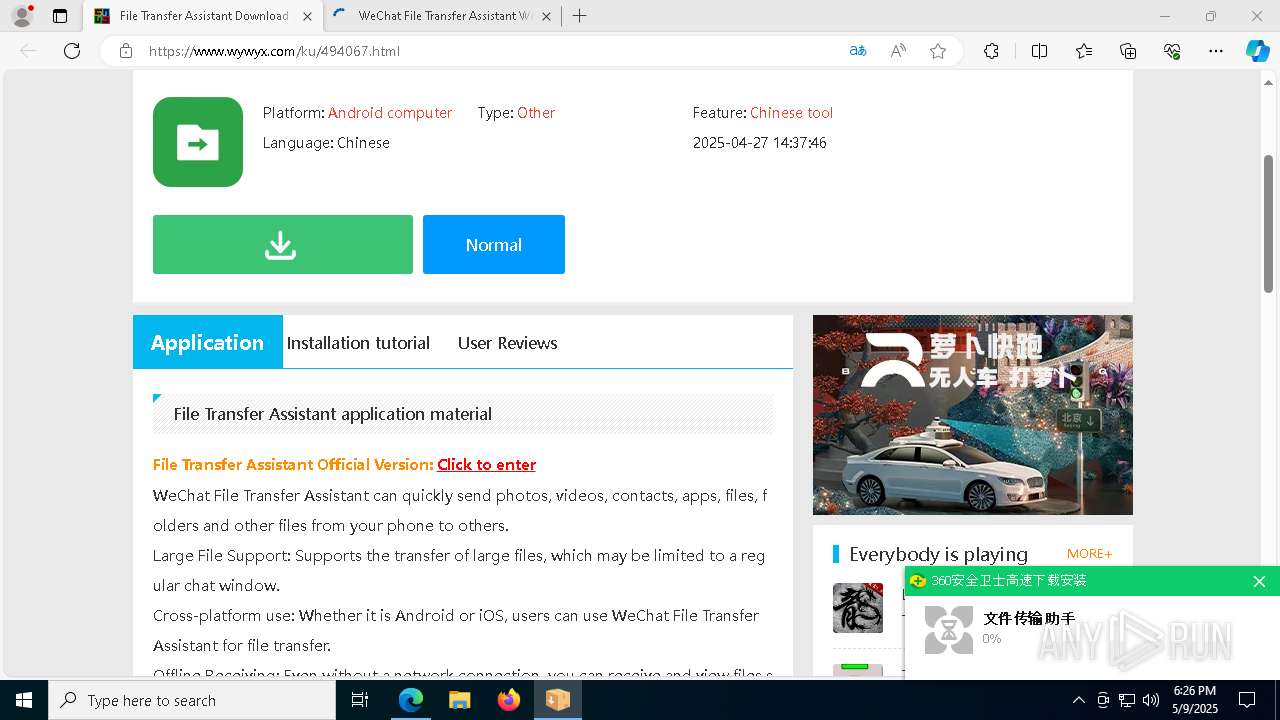Screen dimensions: 1280x720
Task: Click the taskbar search box
Action: point(192,700)
